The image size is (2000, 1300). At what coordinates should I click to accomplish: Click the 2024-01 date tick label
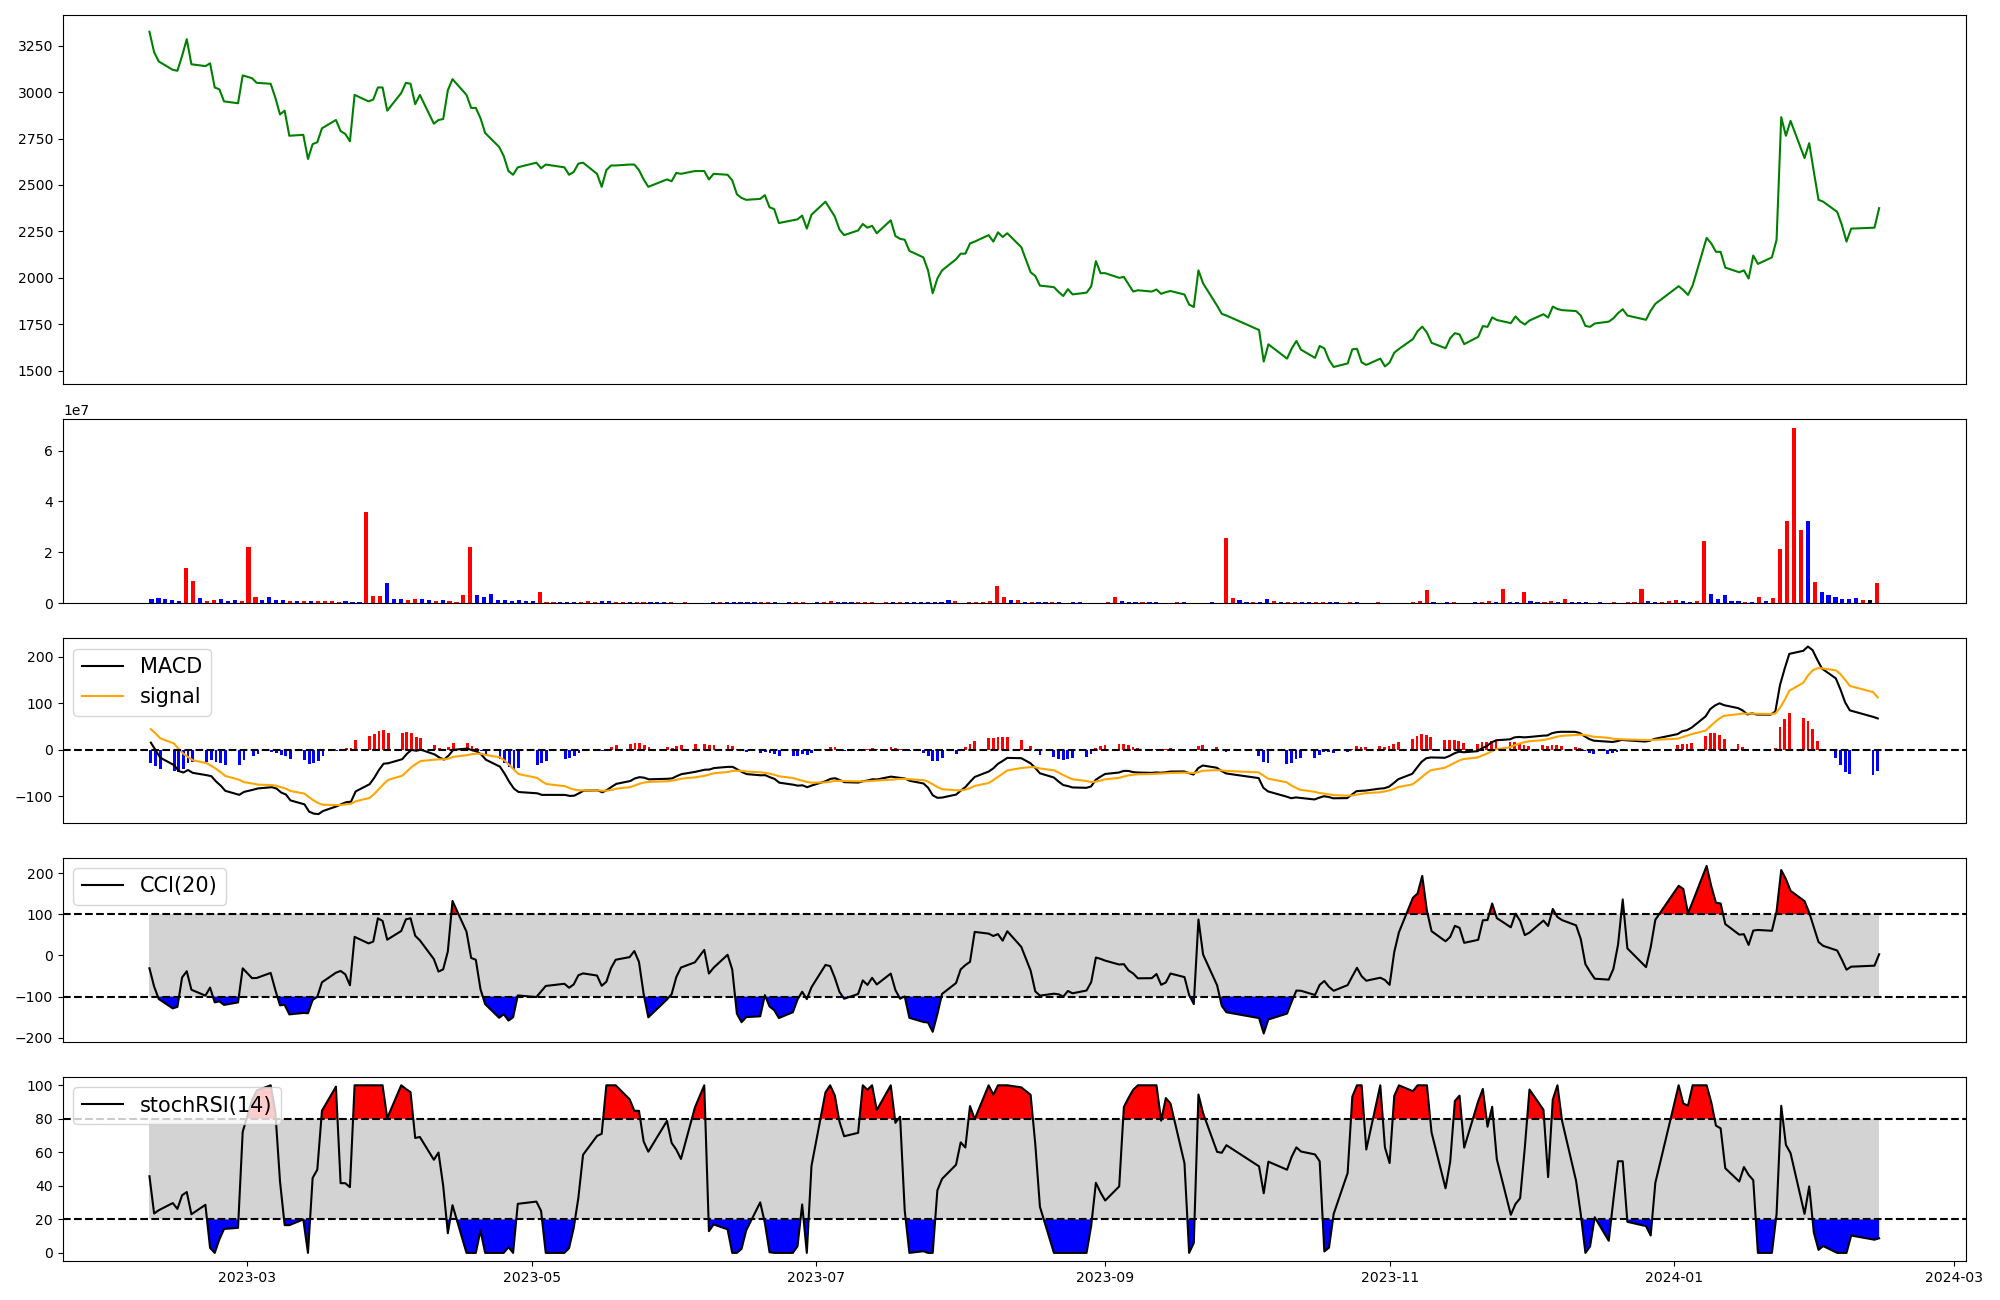(1674, 1277)
